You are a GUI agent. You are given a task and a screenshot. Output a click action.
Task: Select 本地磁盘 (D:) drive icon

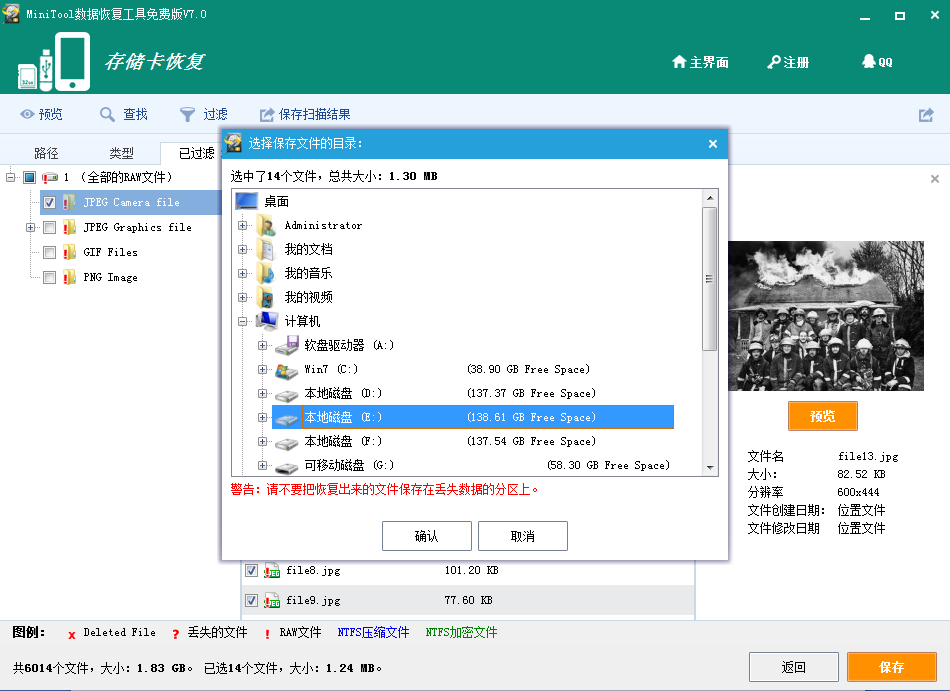point(286,394)
